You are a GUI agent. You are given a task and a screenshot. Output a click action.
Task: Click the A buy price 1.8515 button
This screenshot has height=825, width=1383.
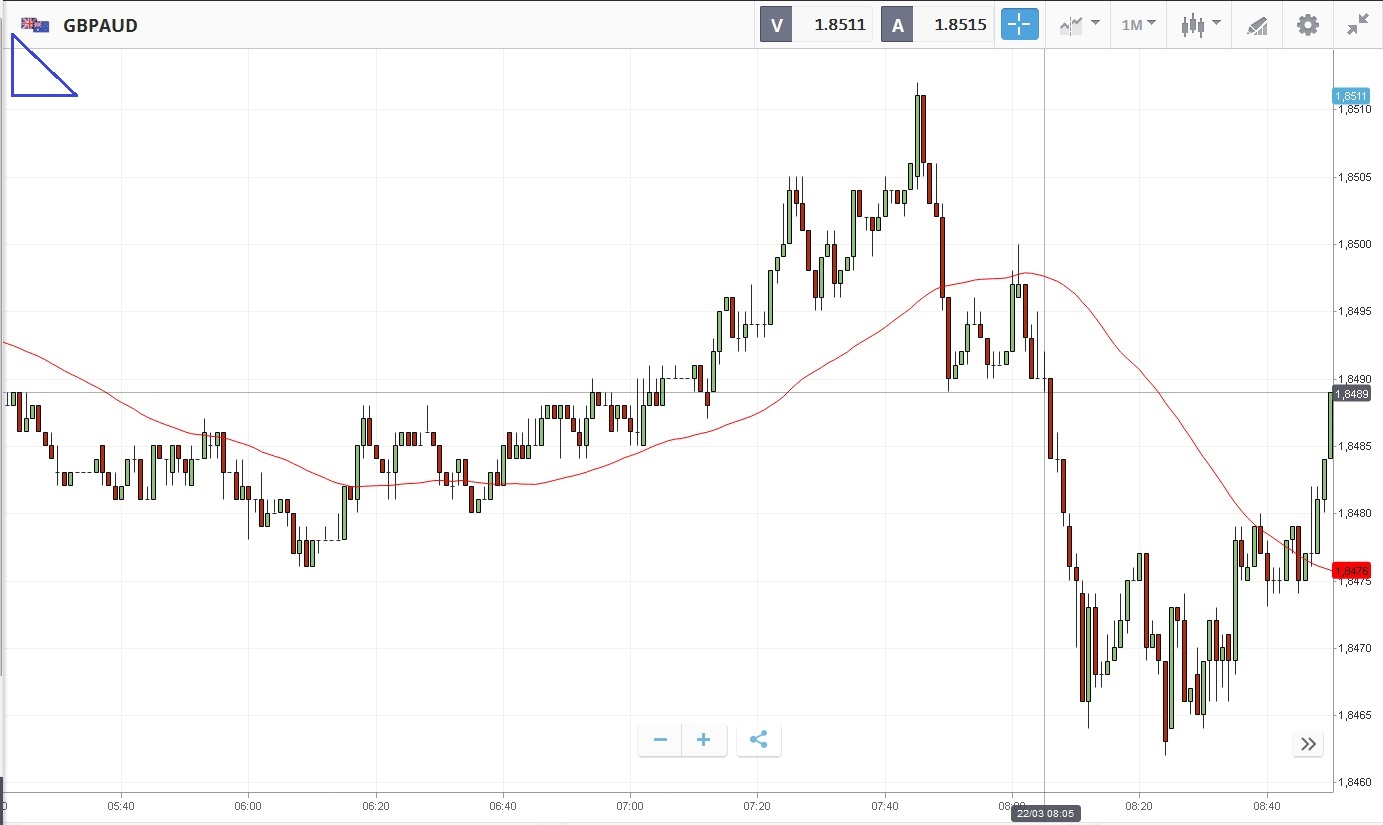pyautogui.click(x=936, y=25)
